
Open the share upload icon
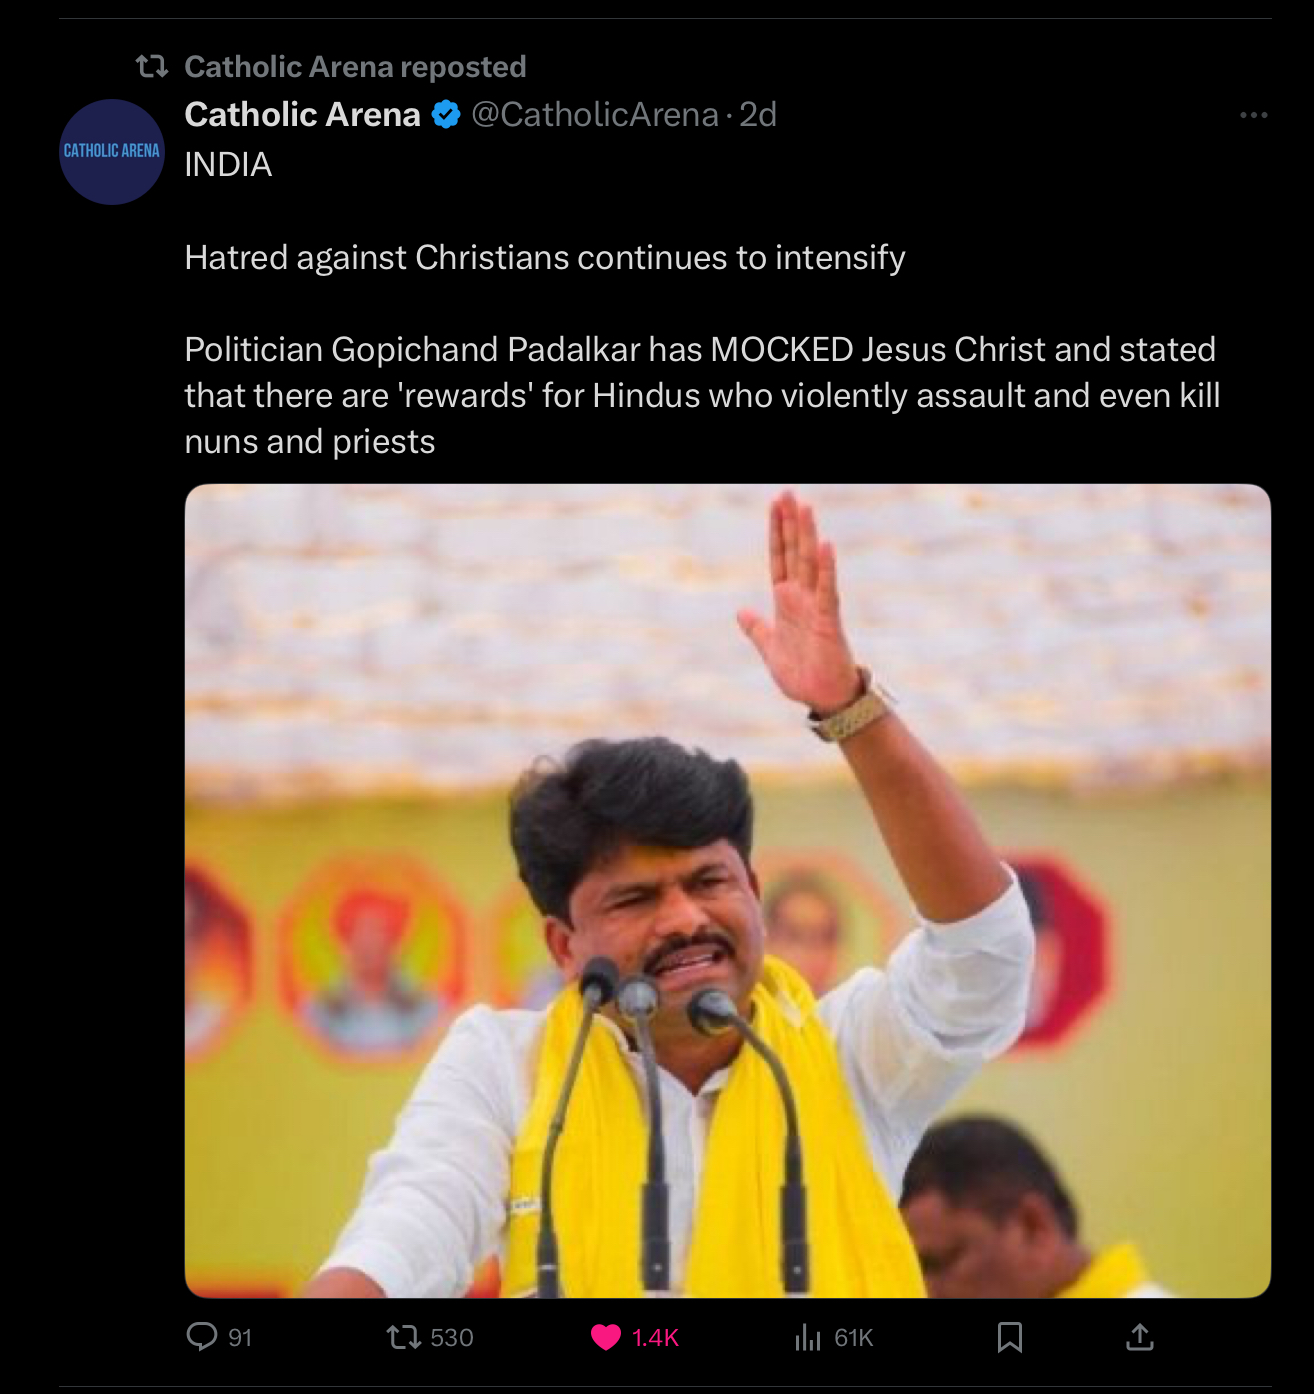coord(1140,1337)
